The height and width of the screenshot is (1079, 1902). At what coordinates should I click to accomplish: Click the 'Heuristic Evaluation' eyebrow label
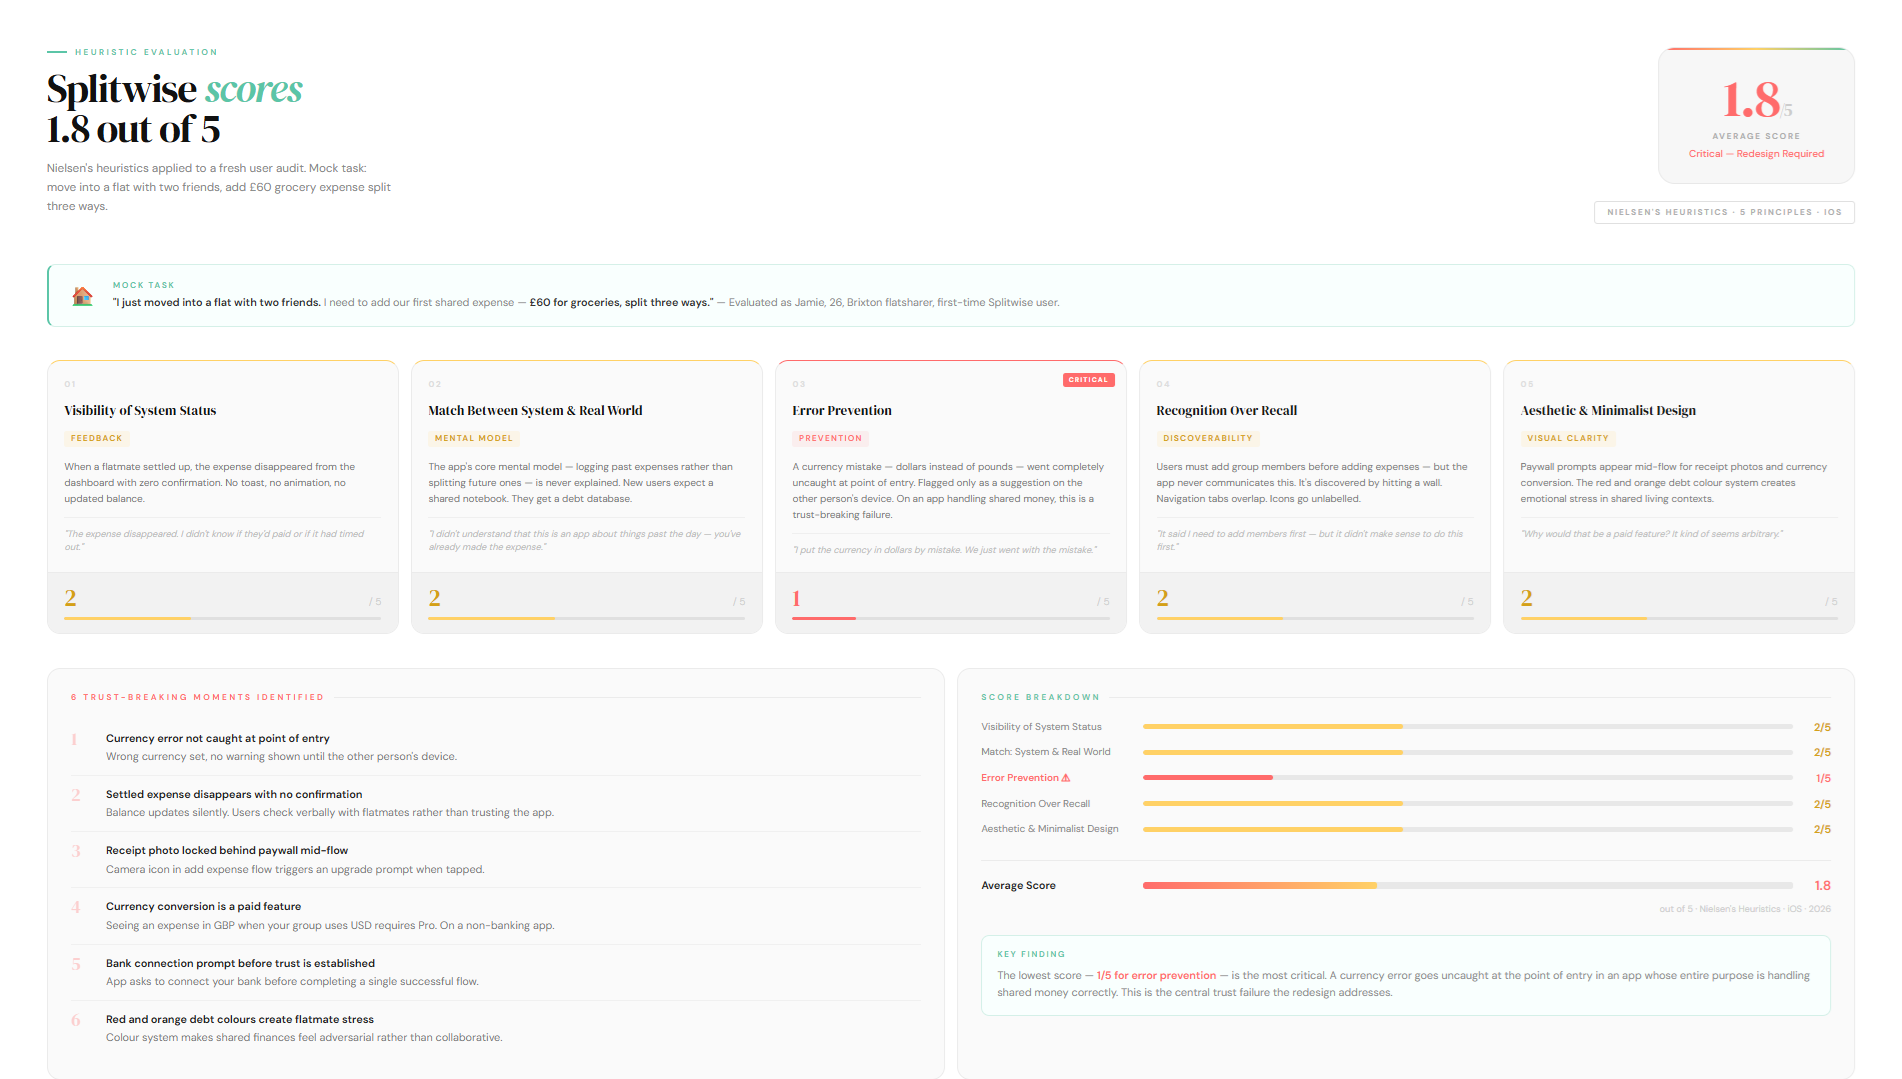click(146, 52)
